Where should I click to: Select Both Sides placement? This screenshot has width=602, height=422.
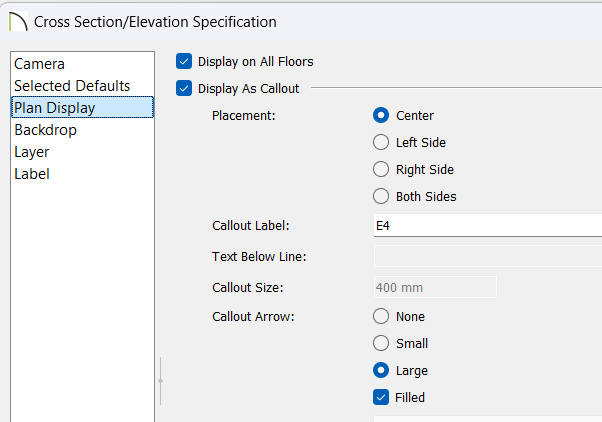tap(381, 196)
